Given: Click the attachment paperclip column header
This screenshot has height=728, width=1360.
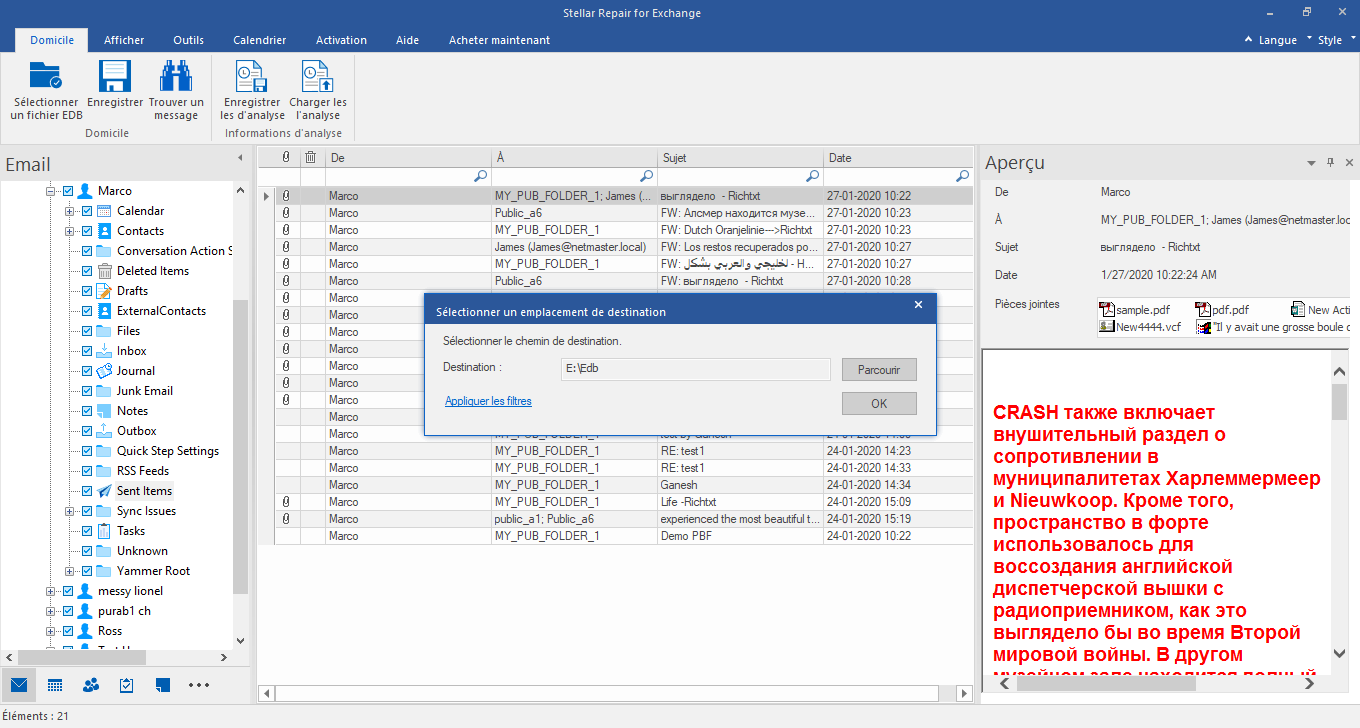Looking at the screenshot, I should pos(287,157).
